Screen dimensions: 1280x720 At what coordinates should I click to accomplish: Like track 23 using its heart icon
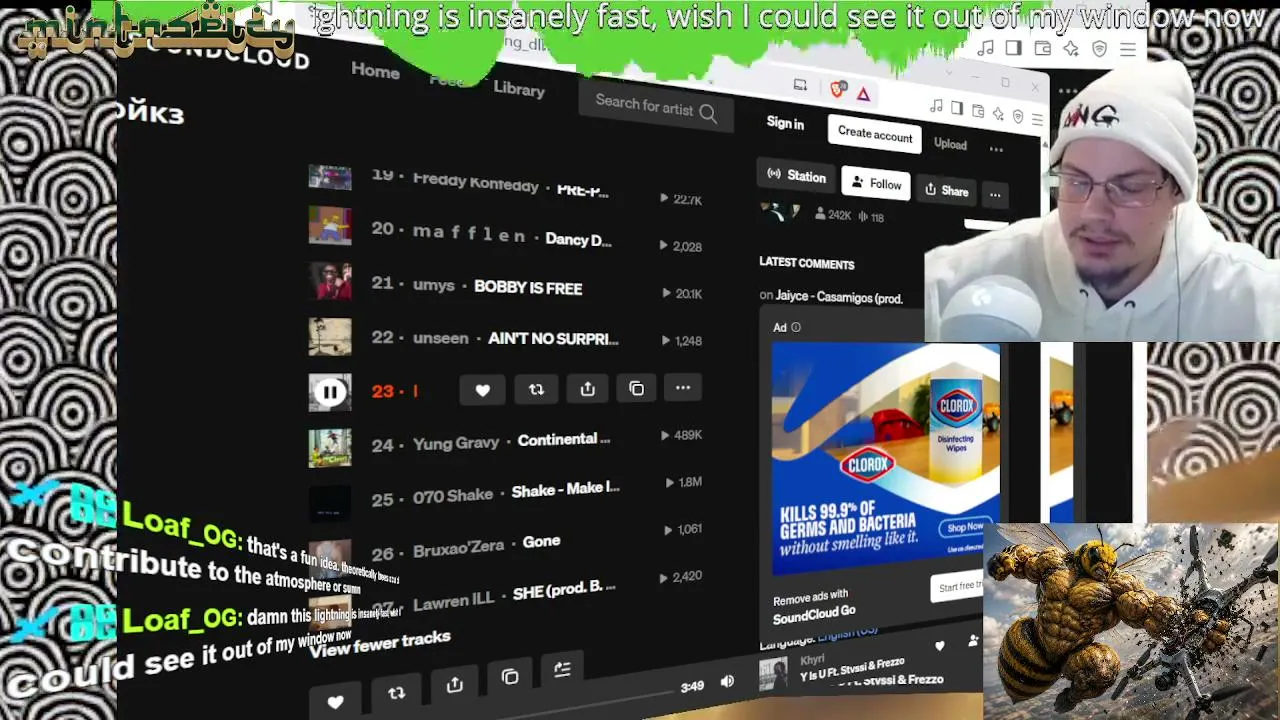coord(482,390)
